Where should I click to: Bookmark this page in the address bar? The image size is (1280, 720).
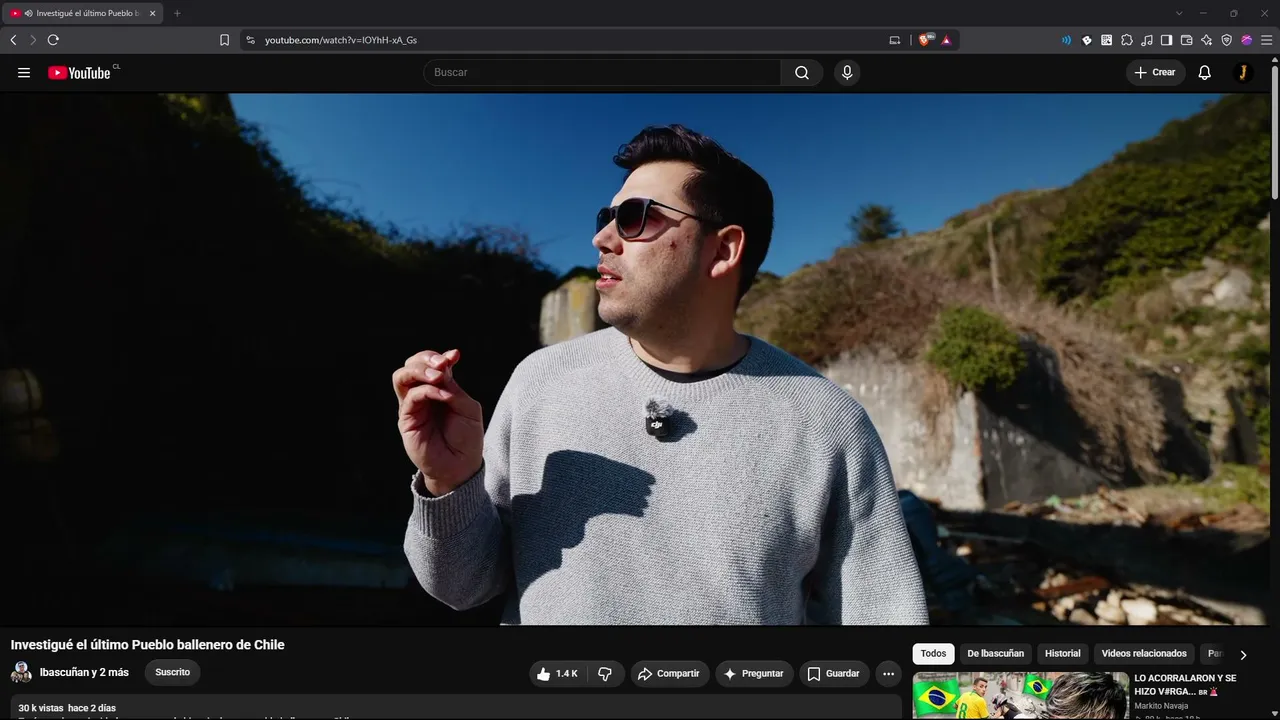tap(224, 40)
